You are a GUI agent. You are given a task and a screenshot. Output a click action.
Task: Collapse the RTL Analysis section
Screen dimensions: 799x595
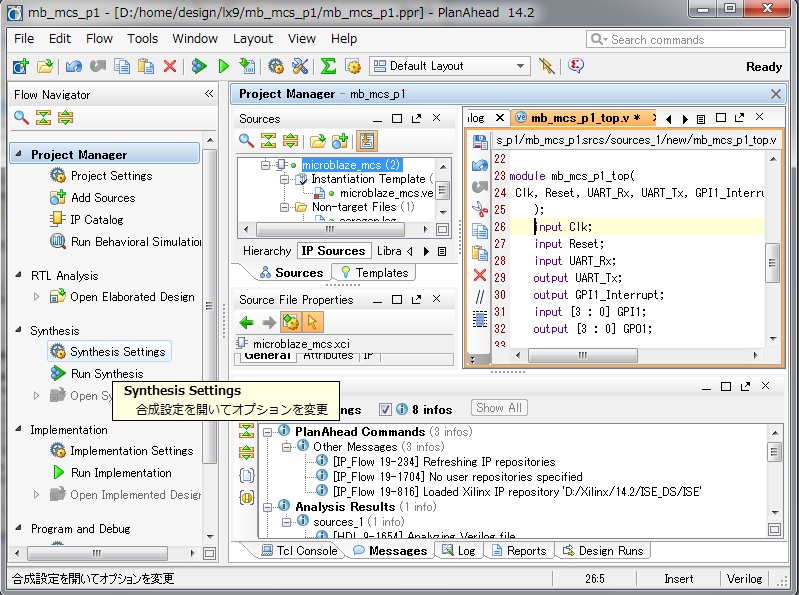(19, 275)
